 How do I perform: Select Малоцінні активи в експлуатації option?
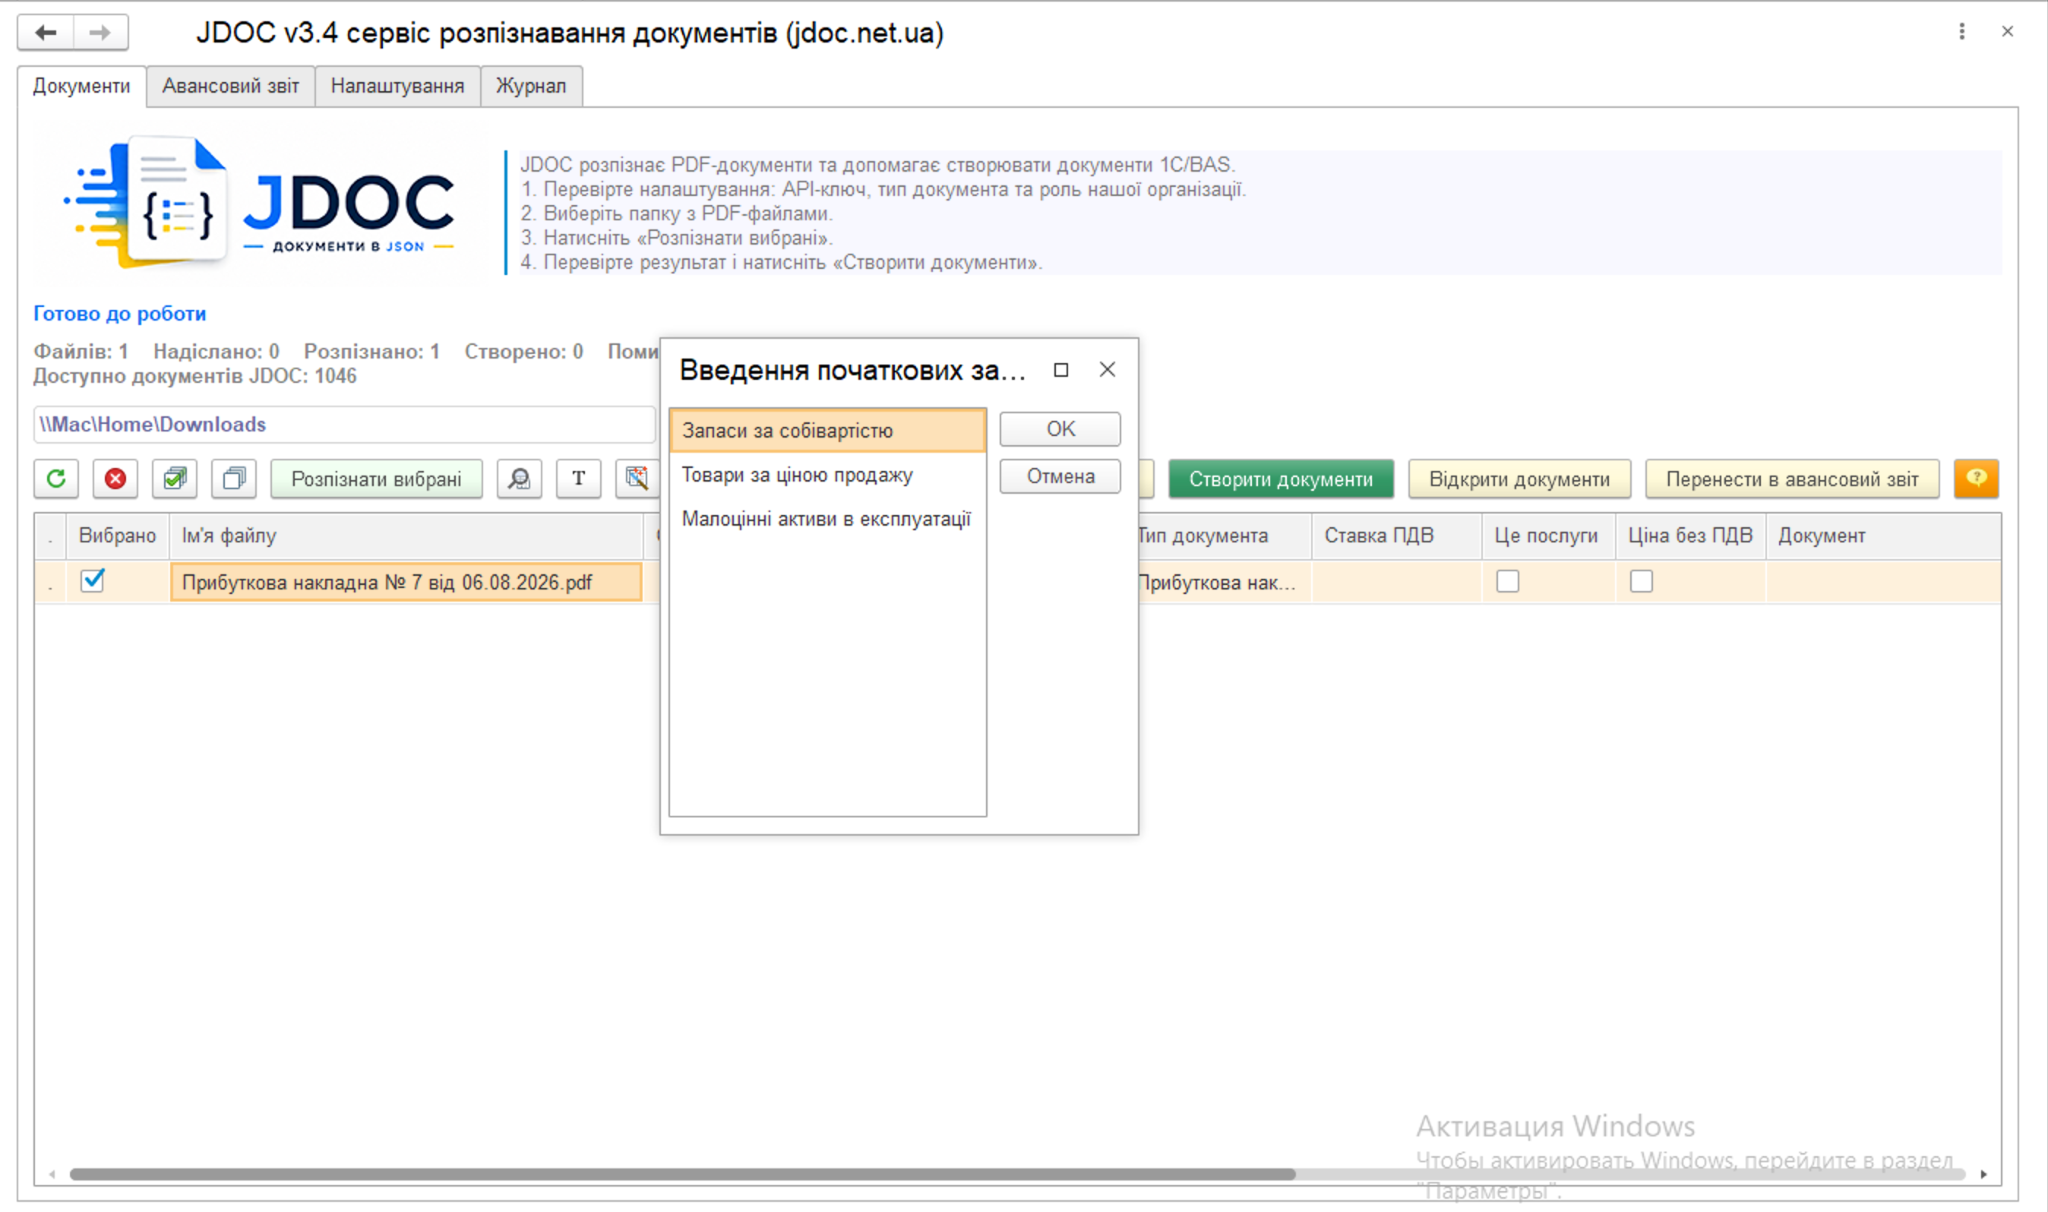click(828, 519)
